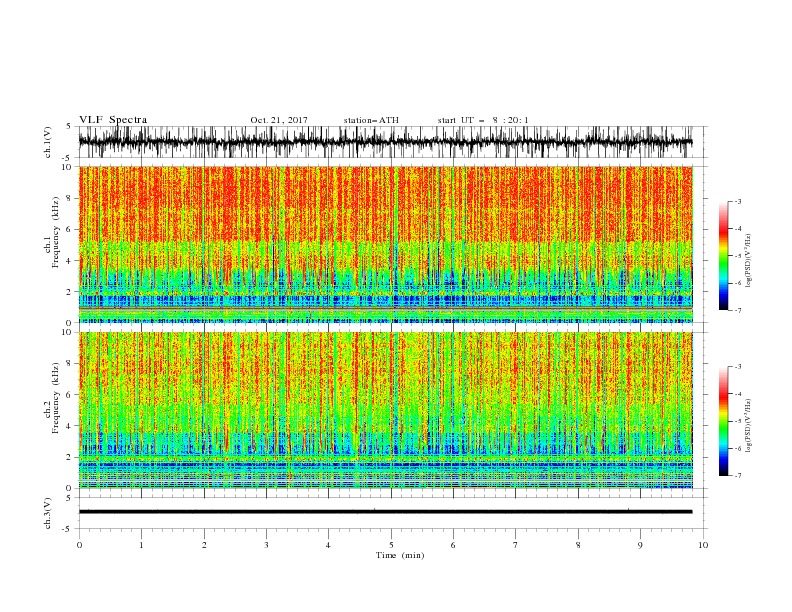
Task: Click the ch.1 color bar log(PSD) unit label
Action: (x=749, y=261)
